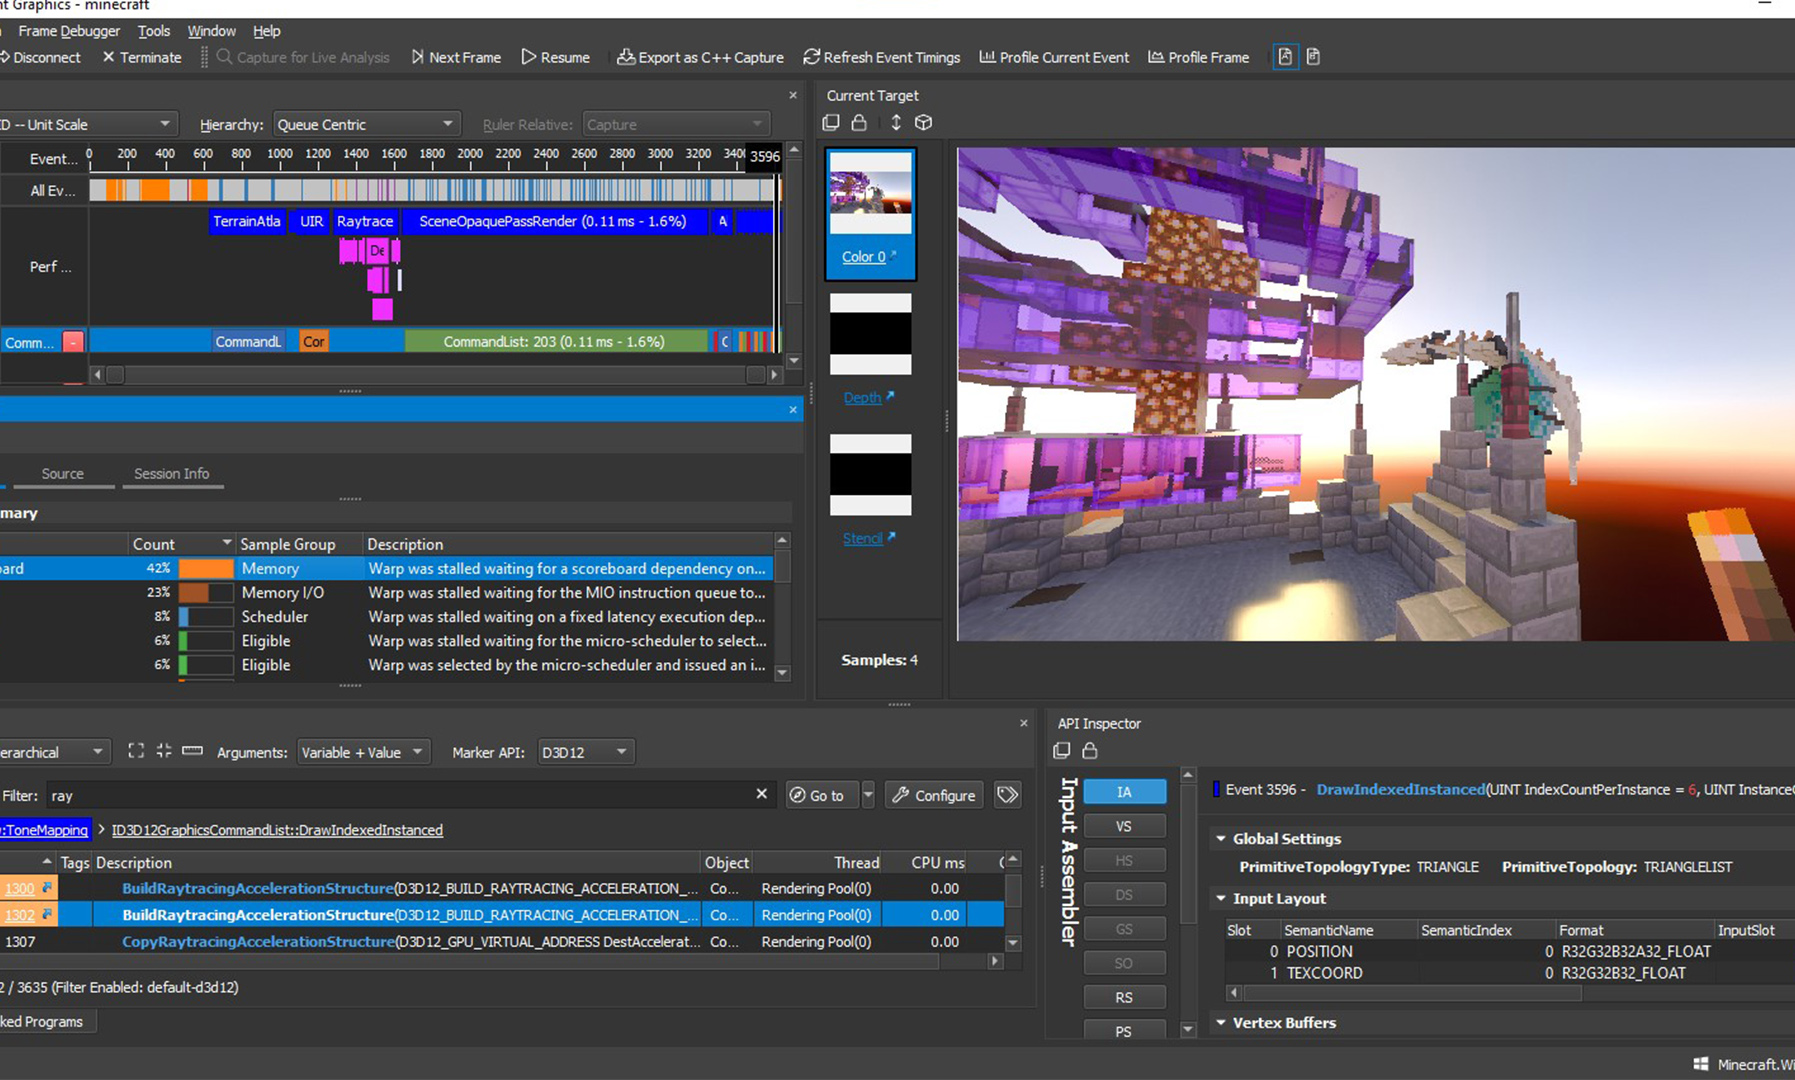
Task: Open the Tools menu
Action: click(x=154, y=31)
